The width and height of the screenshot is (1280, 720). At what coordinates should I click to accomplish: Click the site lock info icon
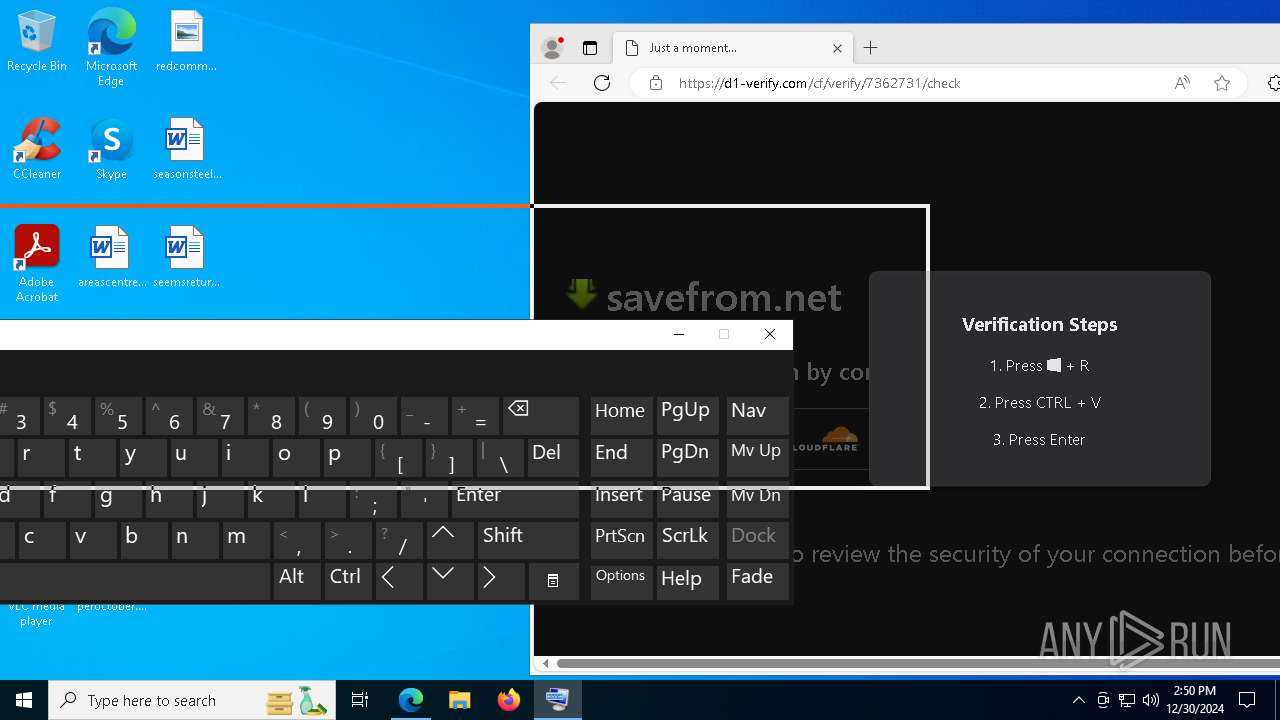(x=656, y=83)
